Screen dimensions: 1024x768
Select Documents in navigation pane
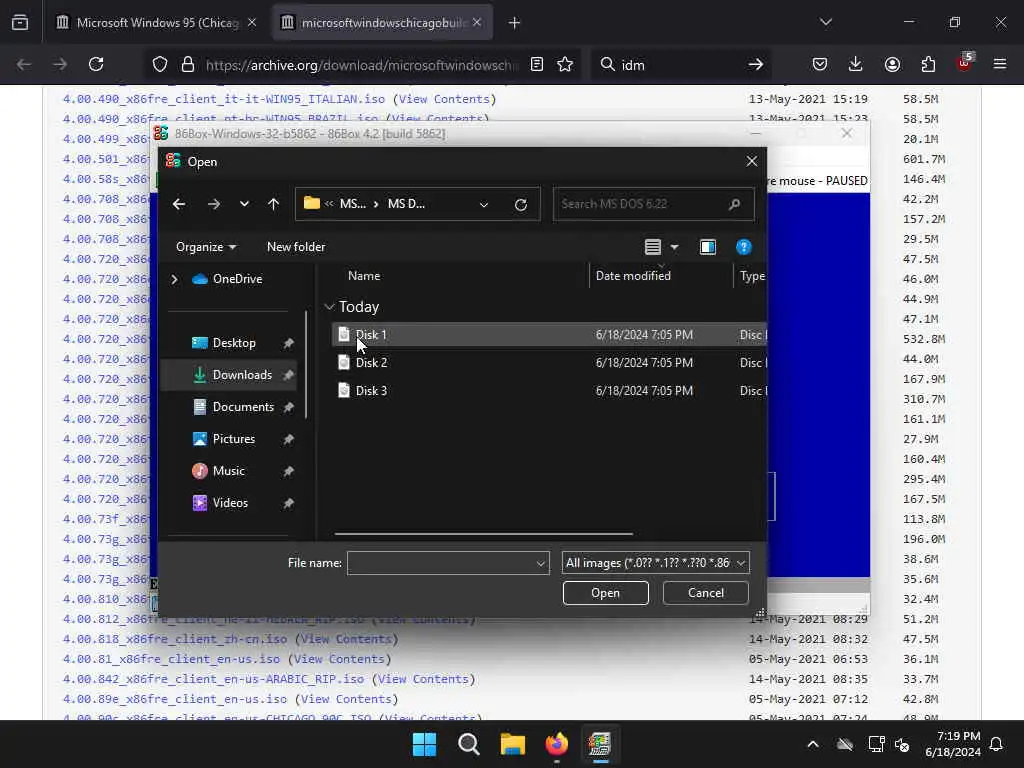(243, 407)
